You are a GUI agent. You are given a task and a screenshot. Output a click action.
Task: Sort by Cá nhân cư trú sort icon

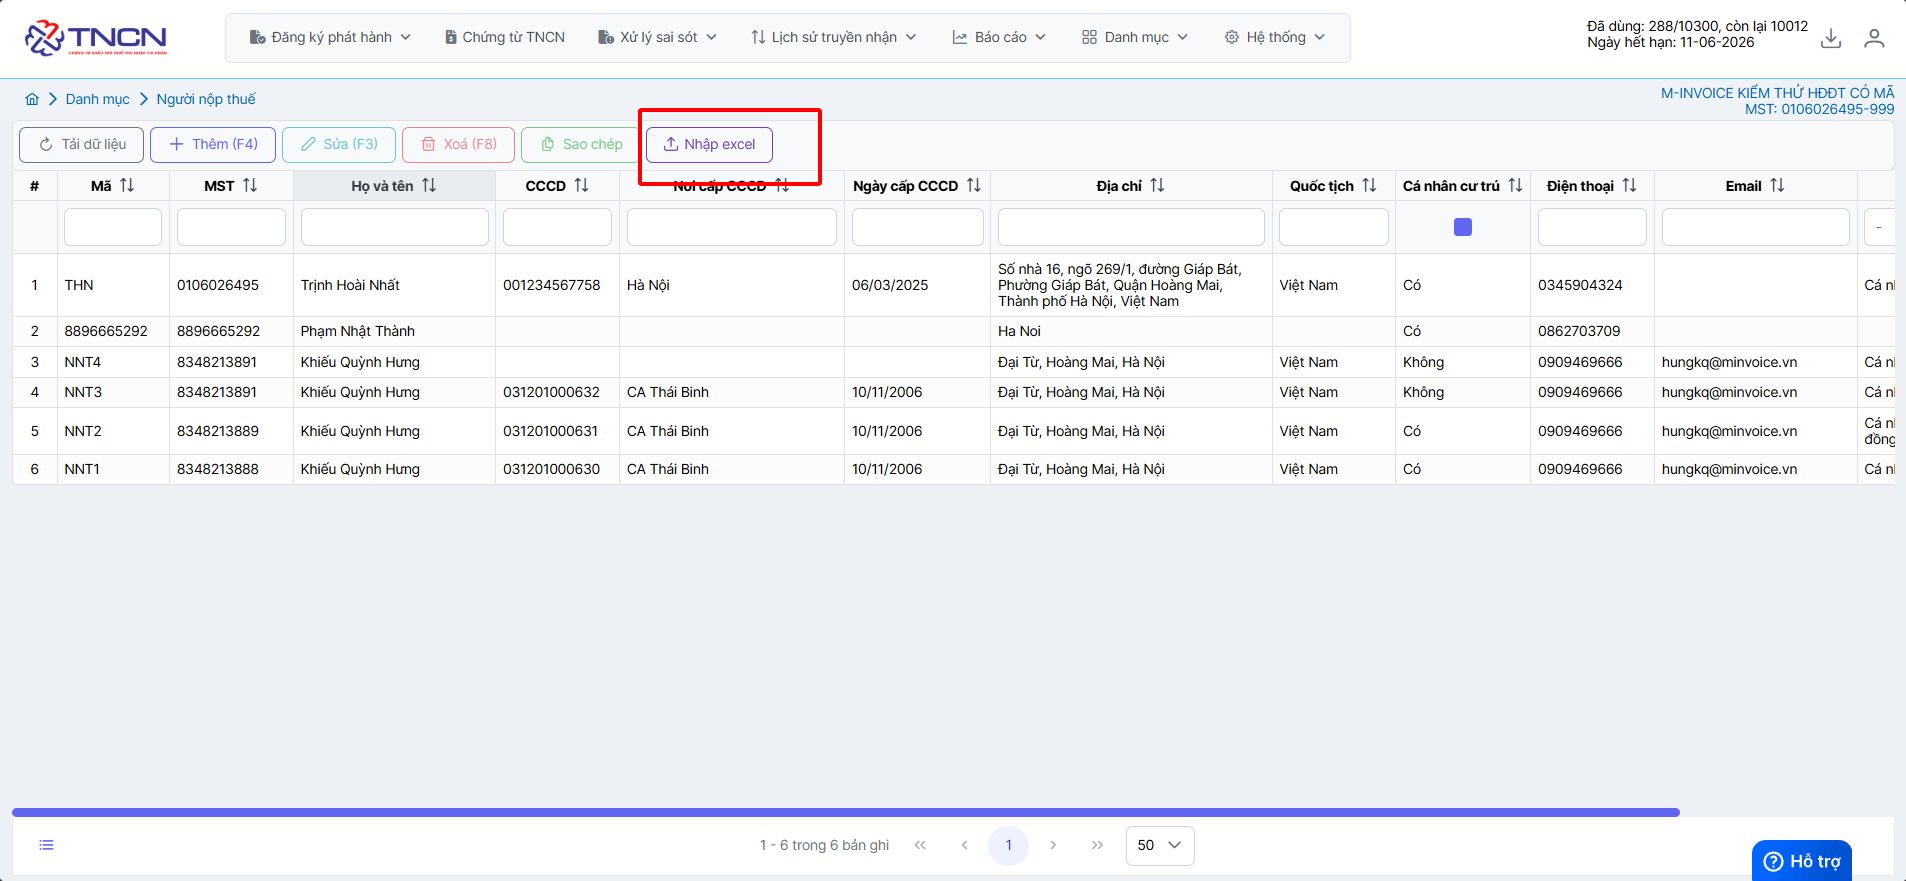(x=1515, y=185)
